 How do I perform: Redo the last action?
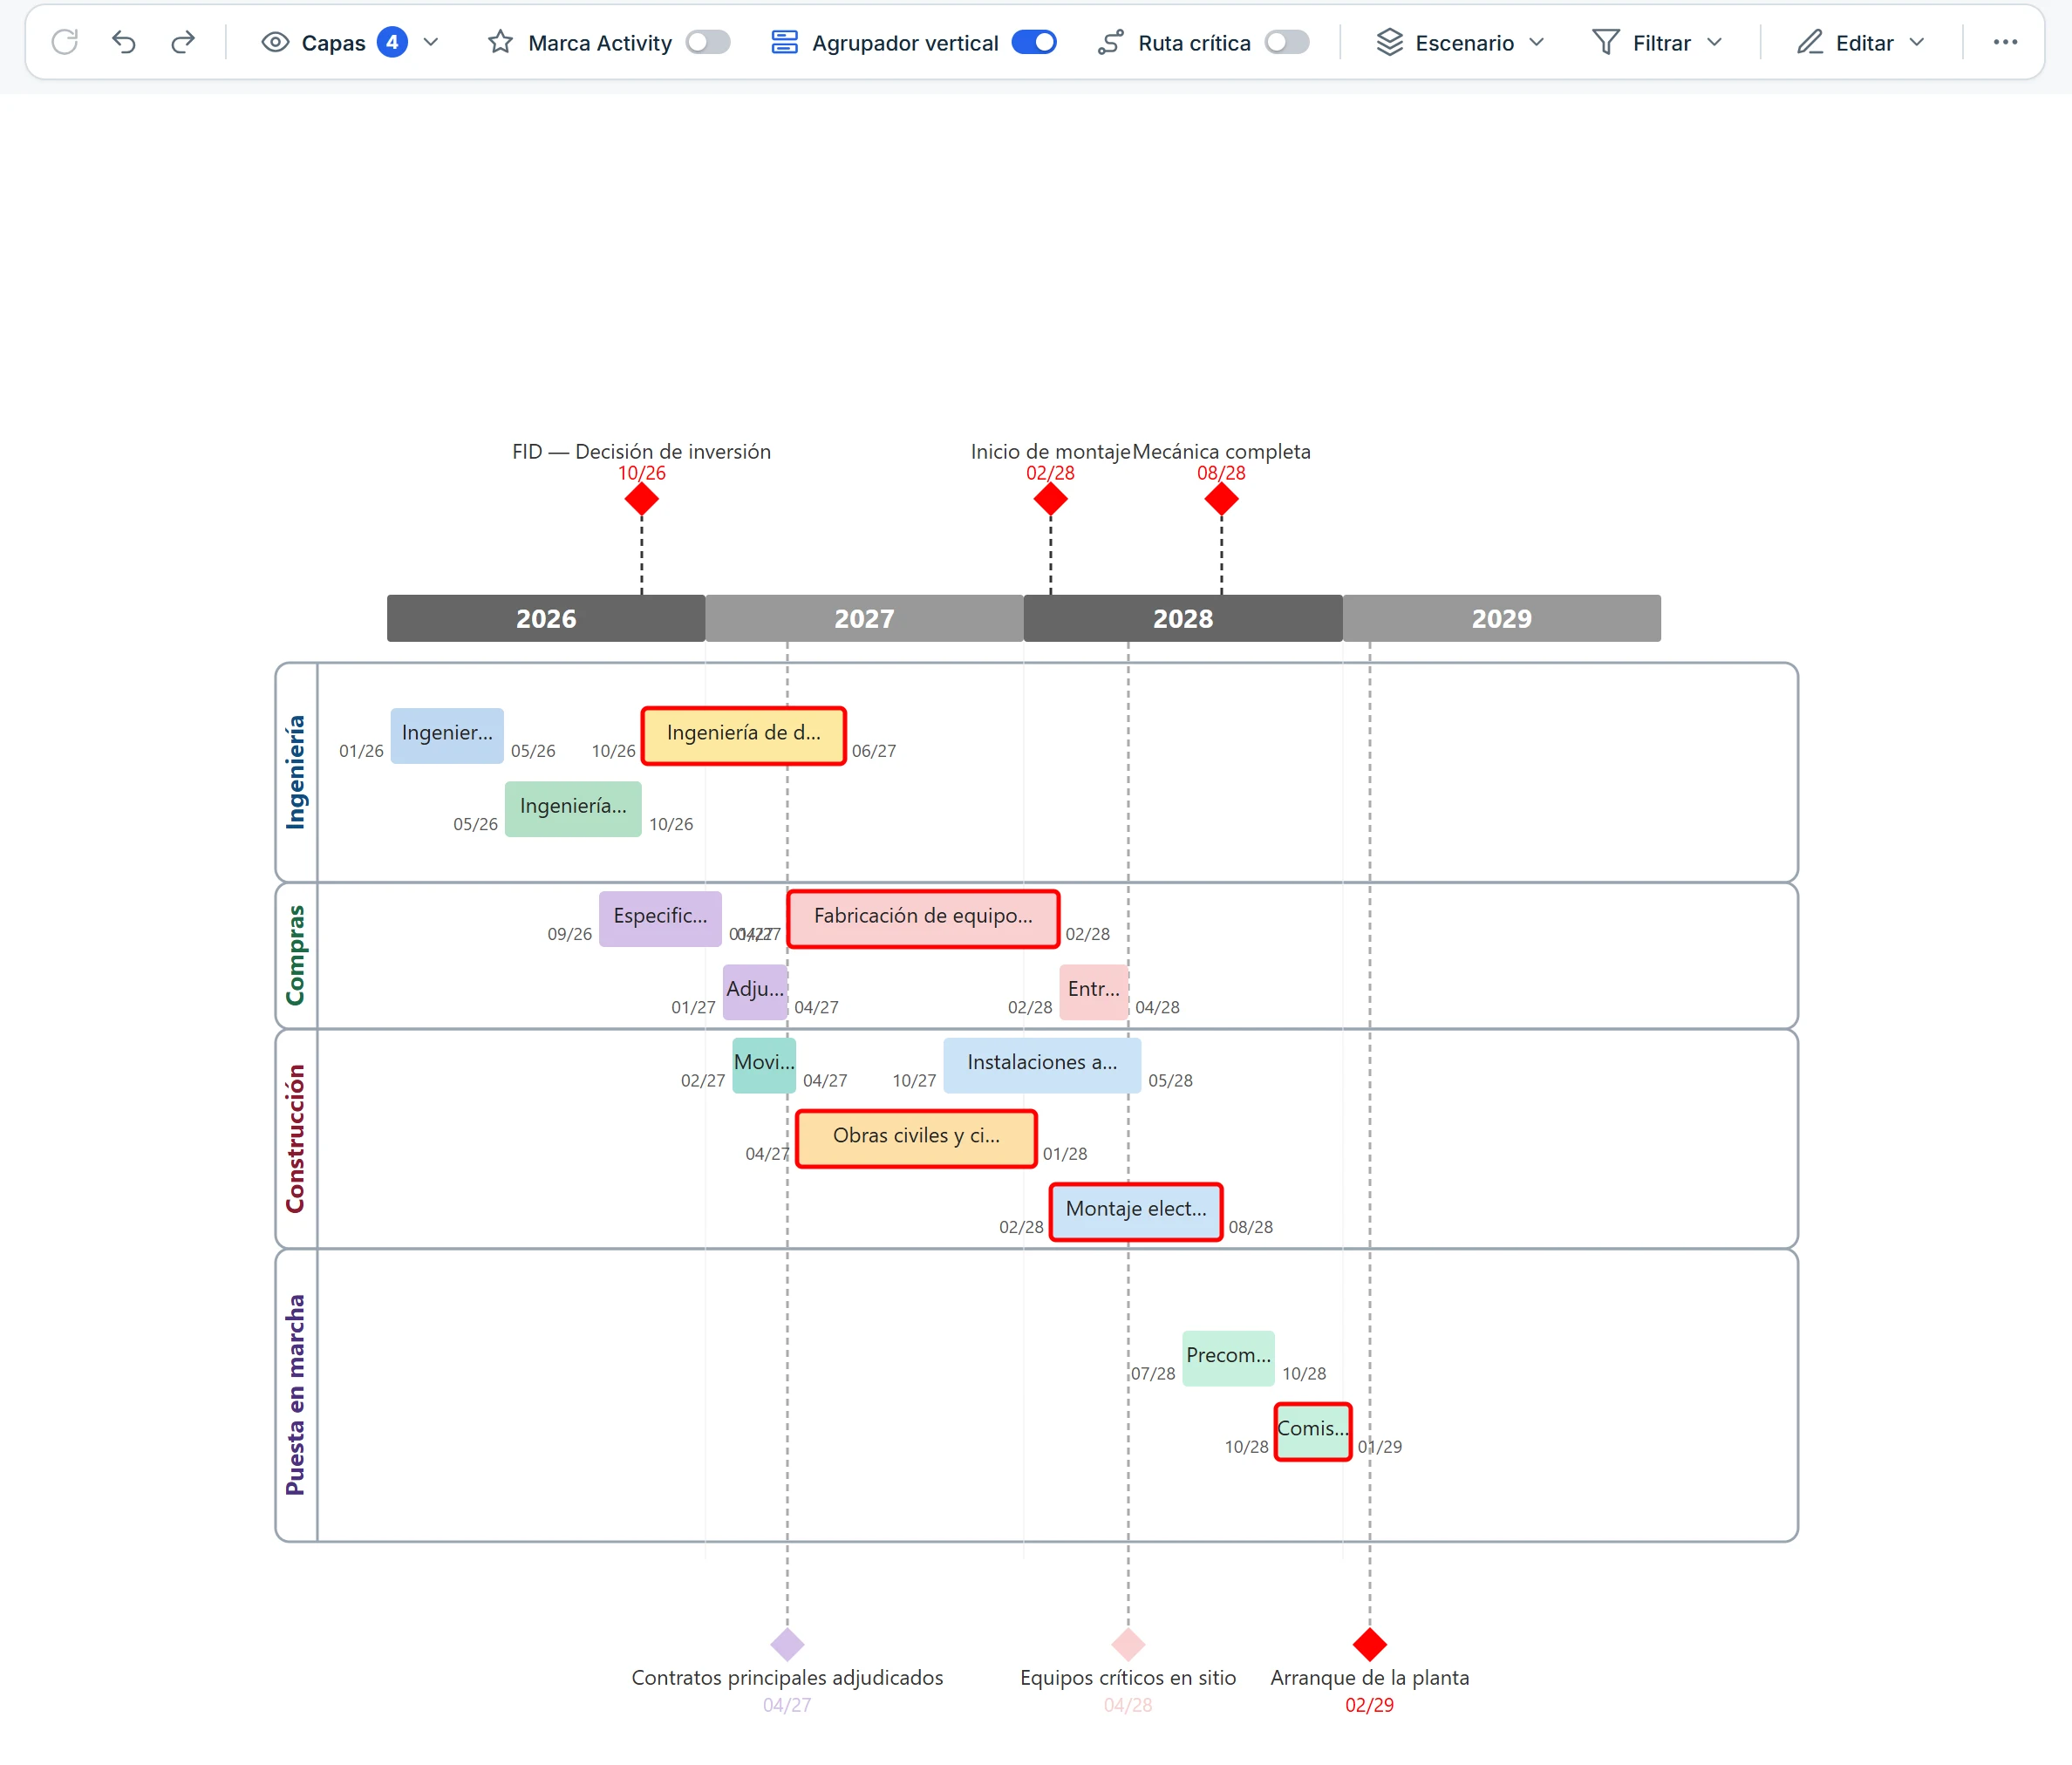(182, 42)
